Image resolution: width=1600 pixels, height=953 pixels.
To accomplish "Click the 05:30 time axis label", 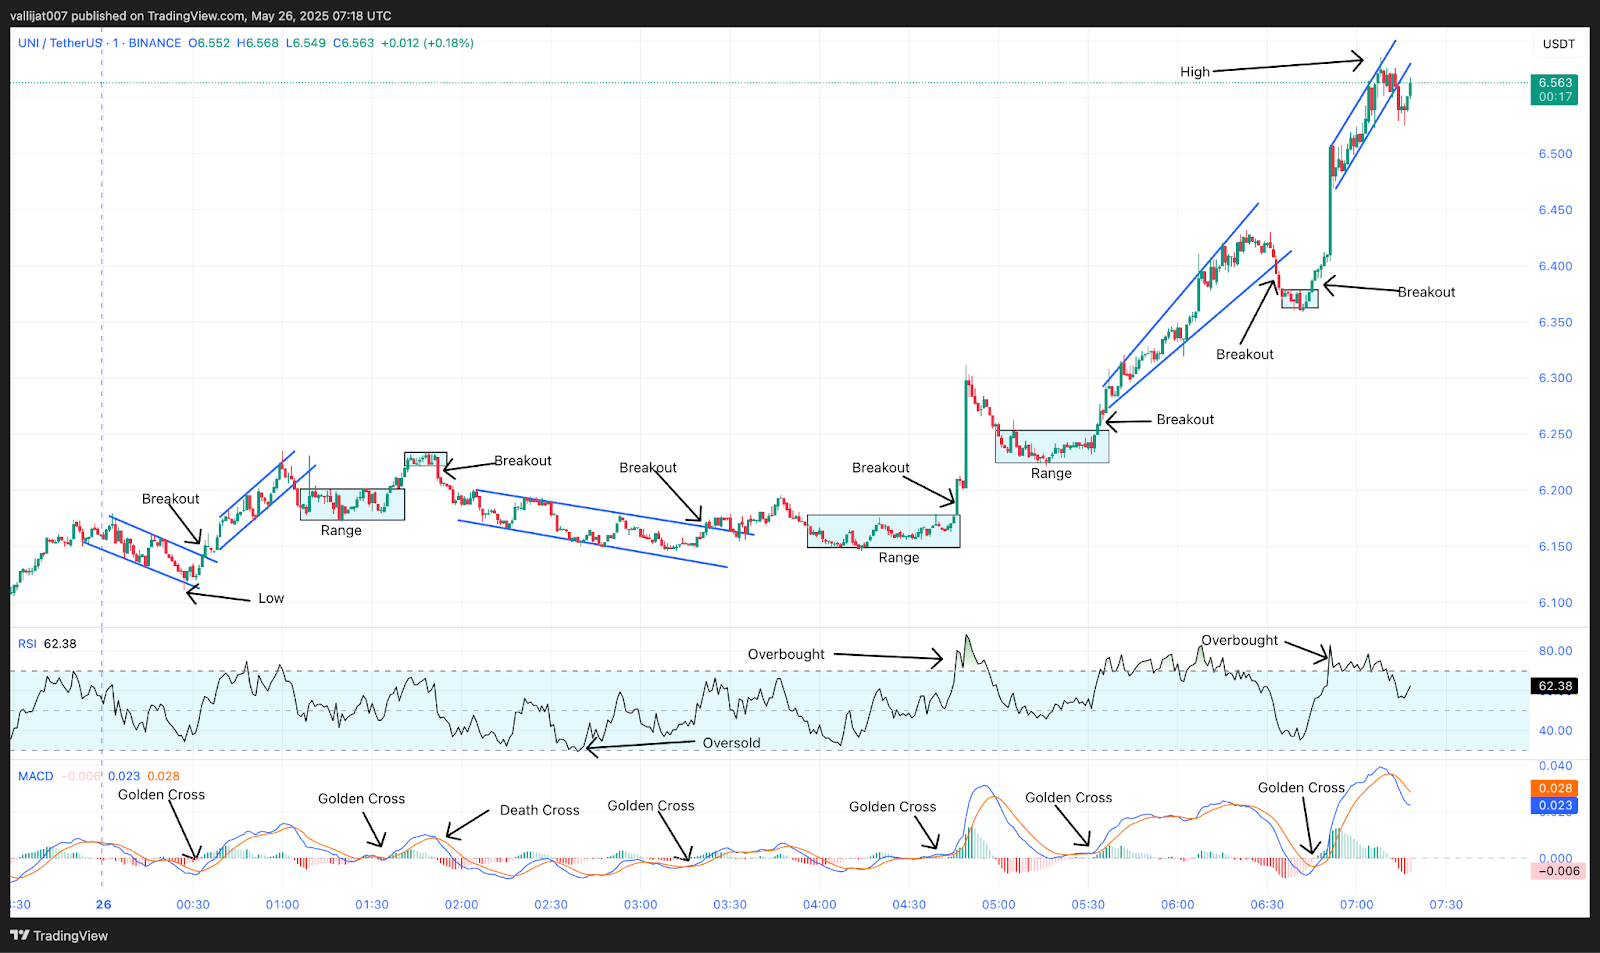I will pos(1088,904).
